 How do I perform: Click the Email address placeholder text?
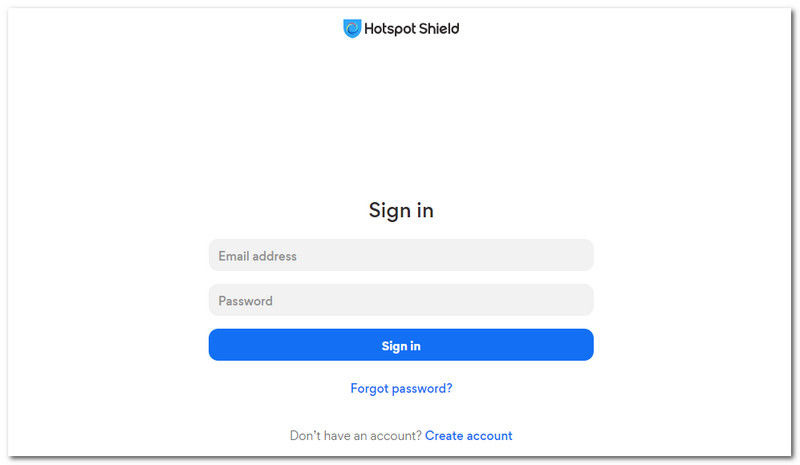click(x=257, y=256)
